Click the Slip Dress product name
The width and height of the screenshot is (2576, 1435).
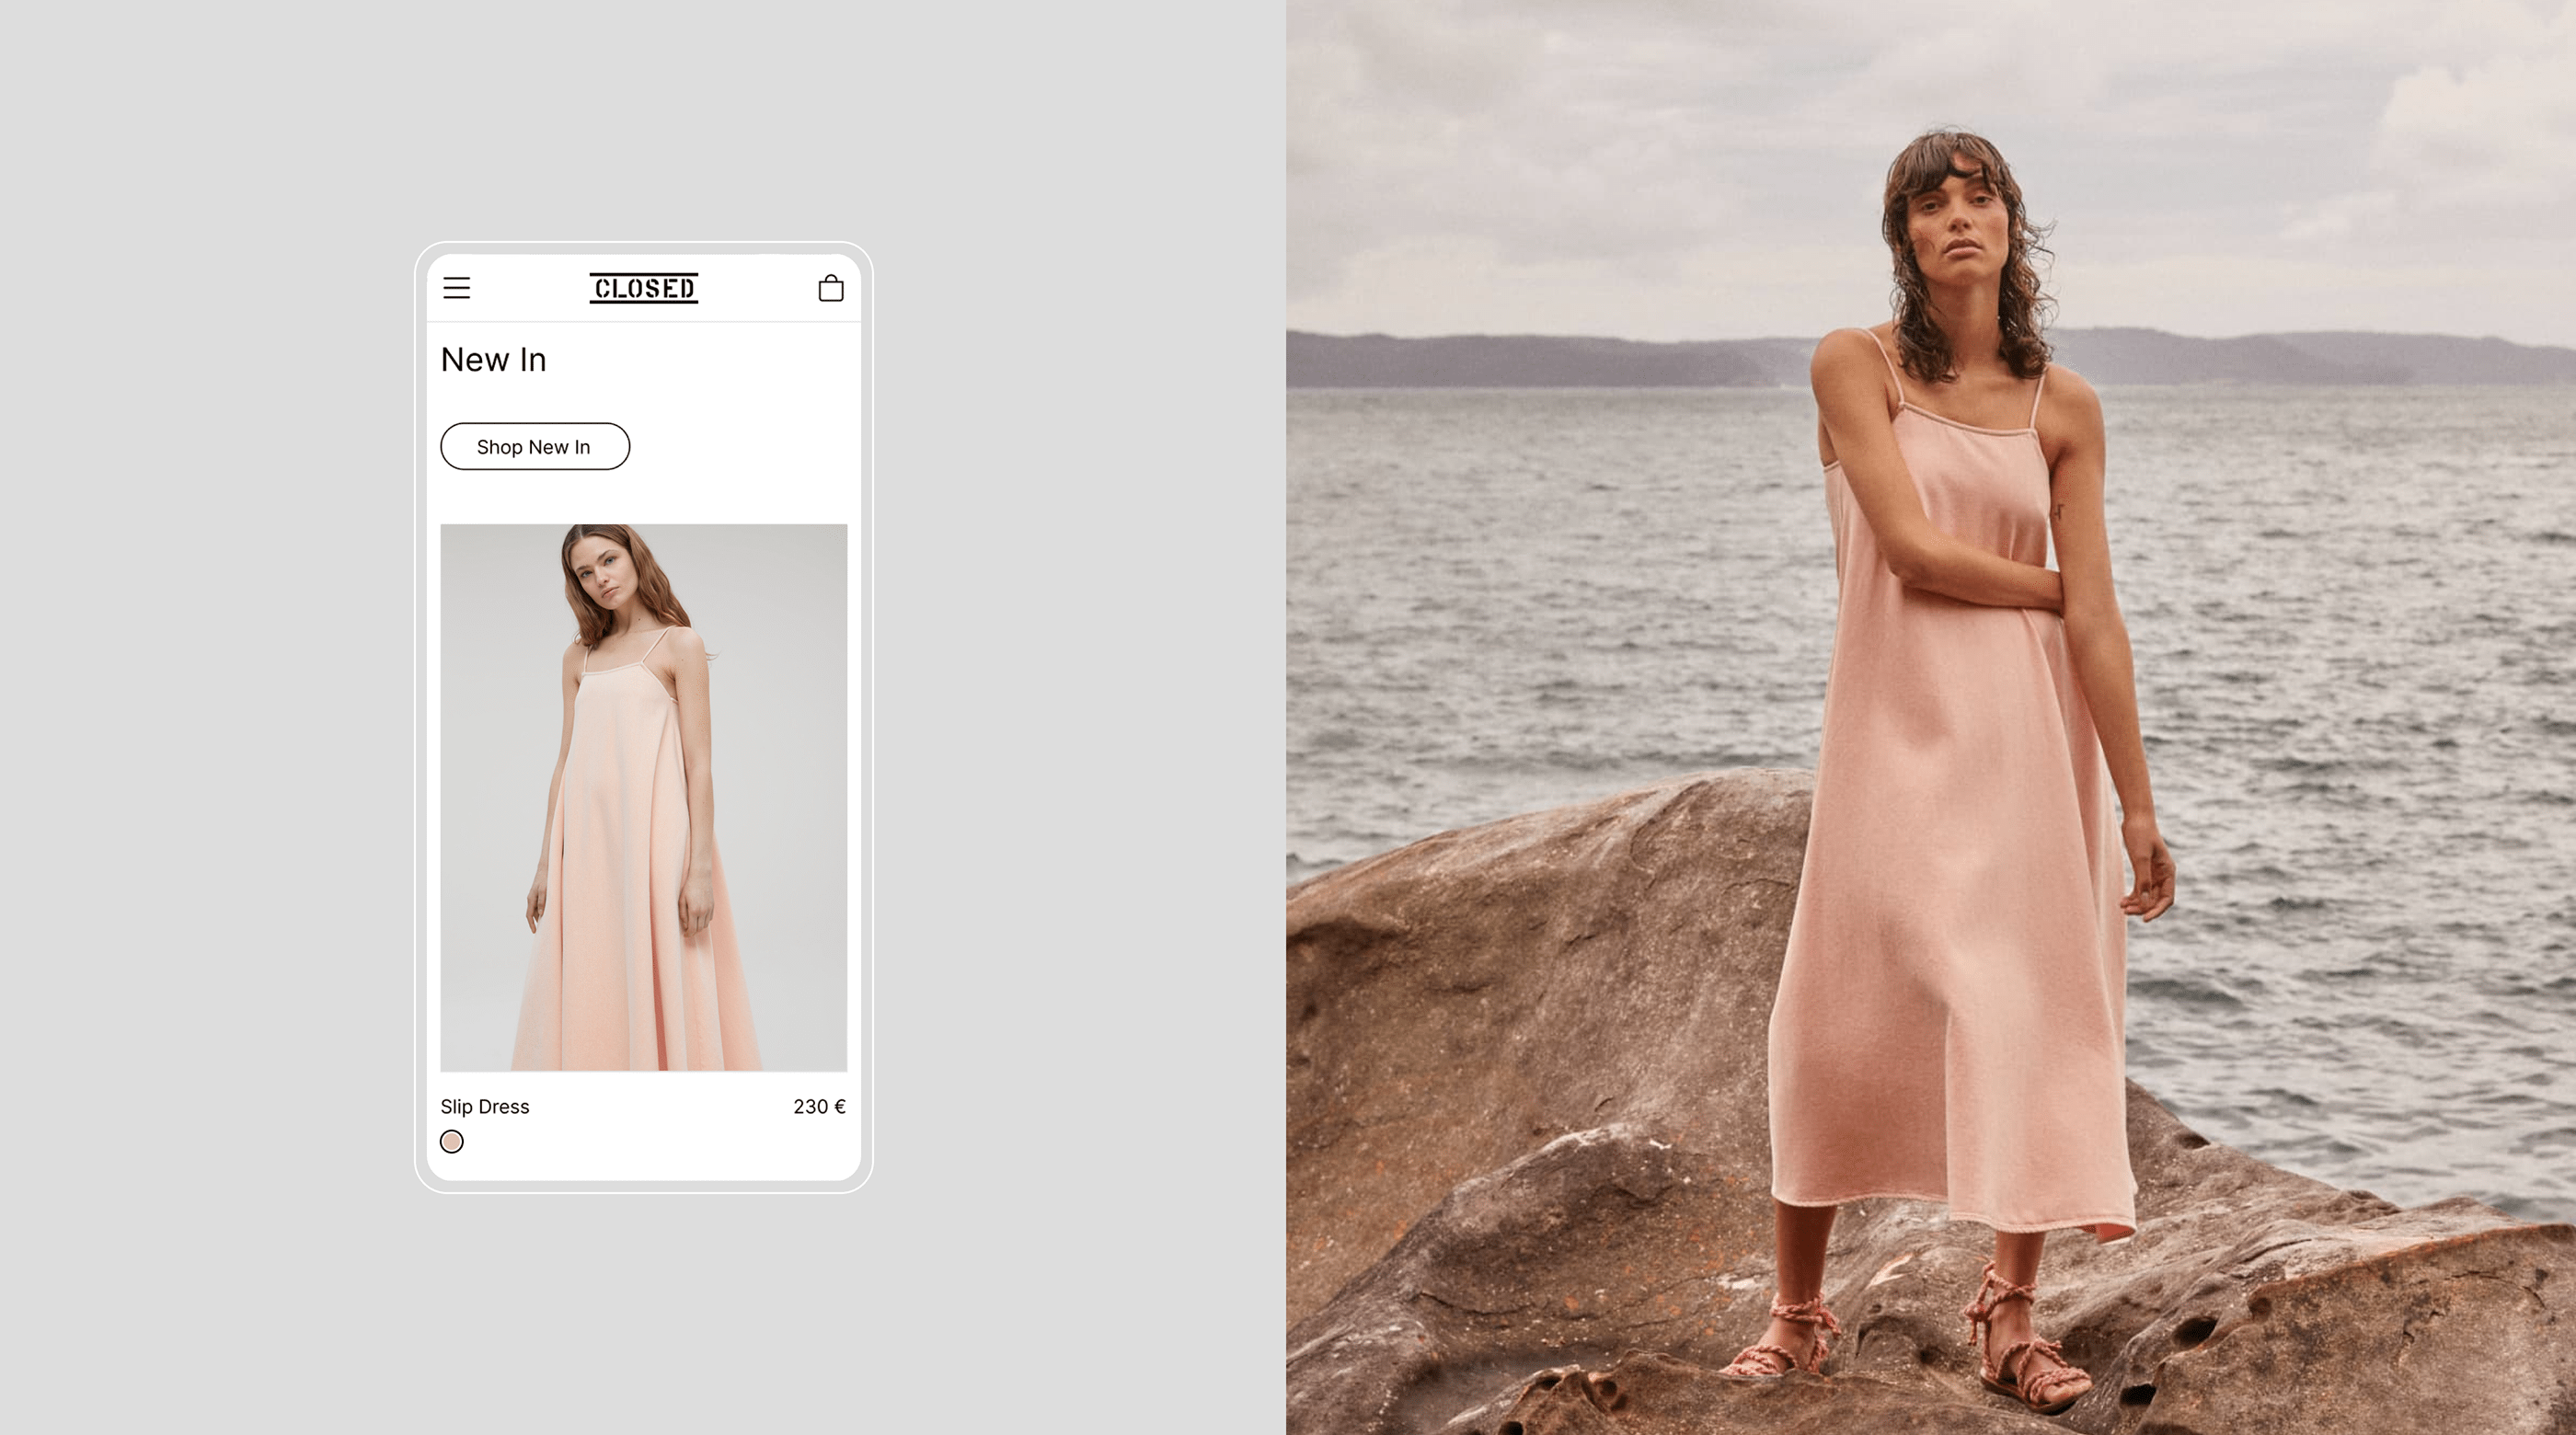coord(485,1106)
